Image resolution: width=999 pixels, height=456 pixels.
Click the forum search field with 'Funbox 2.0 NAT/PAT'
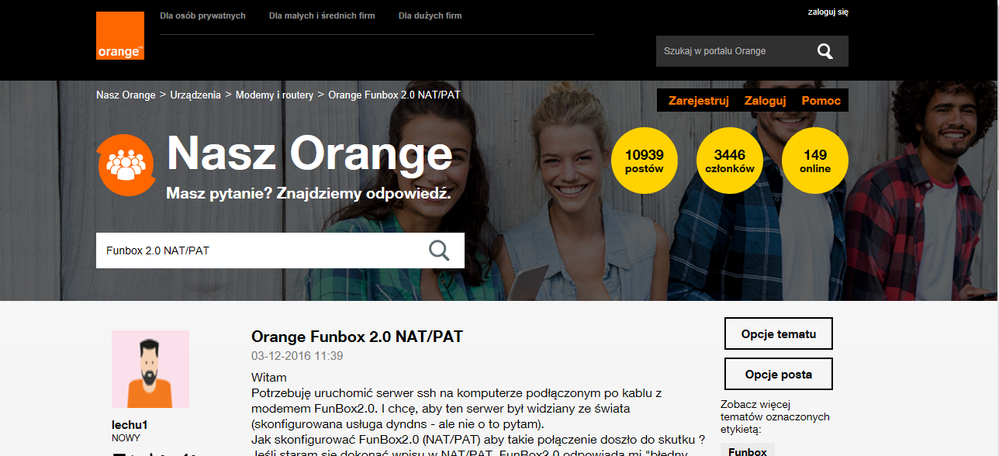pos(260,250)
